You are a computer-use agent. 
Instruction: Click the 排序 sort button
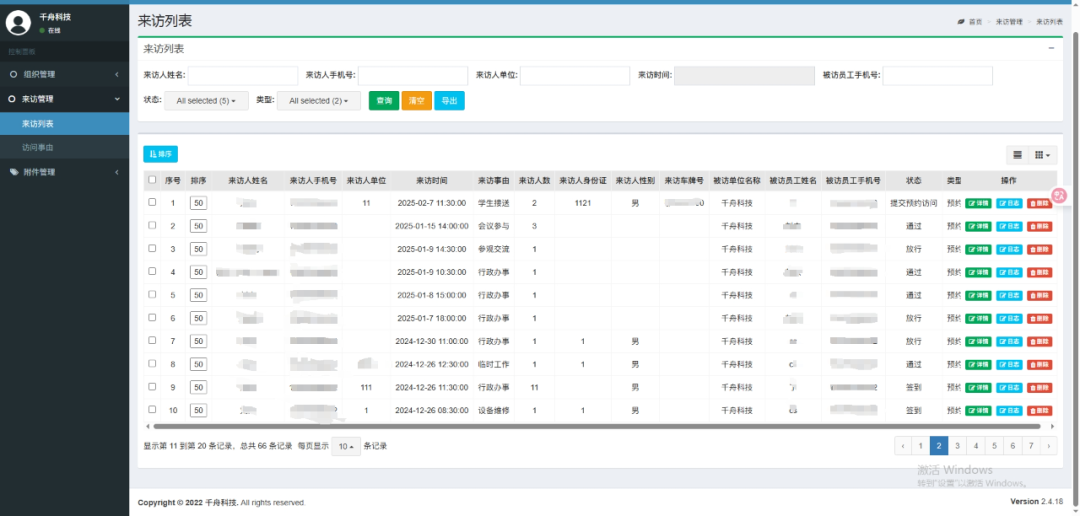pyautogui.click(x=160, y=154)
